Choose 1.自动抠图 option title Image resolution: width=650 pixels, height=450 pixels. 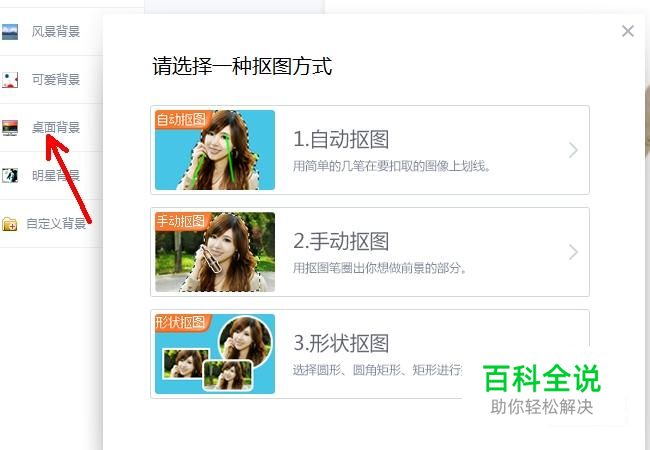tap(341, 139)
